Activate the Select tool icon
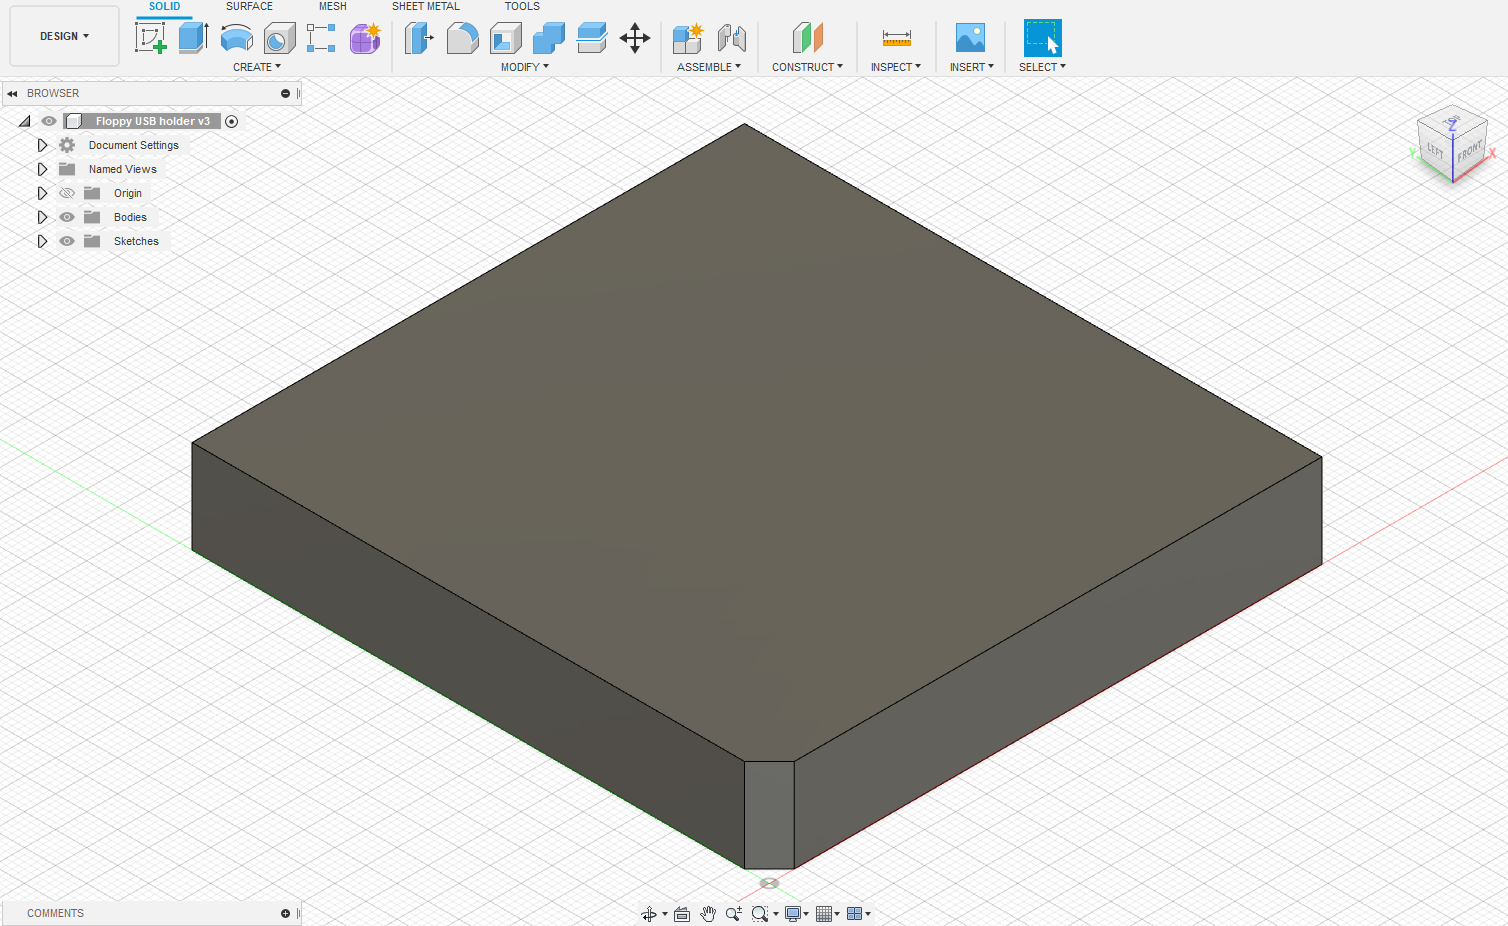 (x=1042, y=38)
